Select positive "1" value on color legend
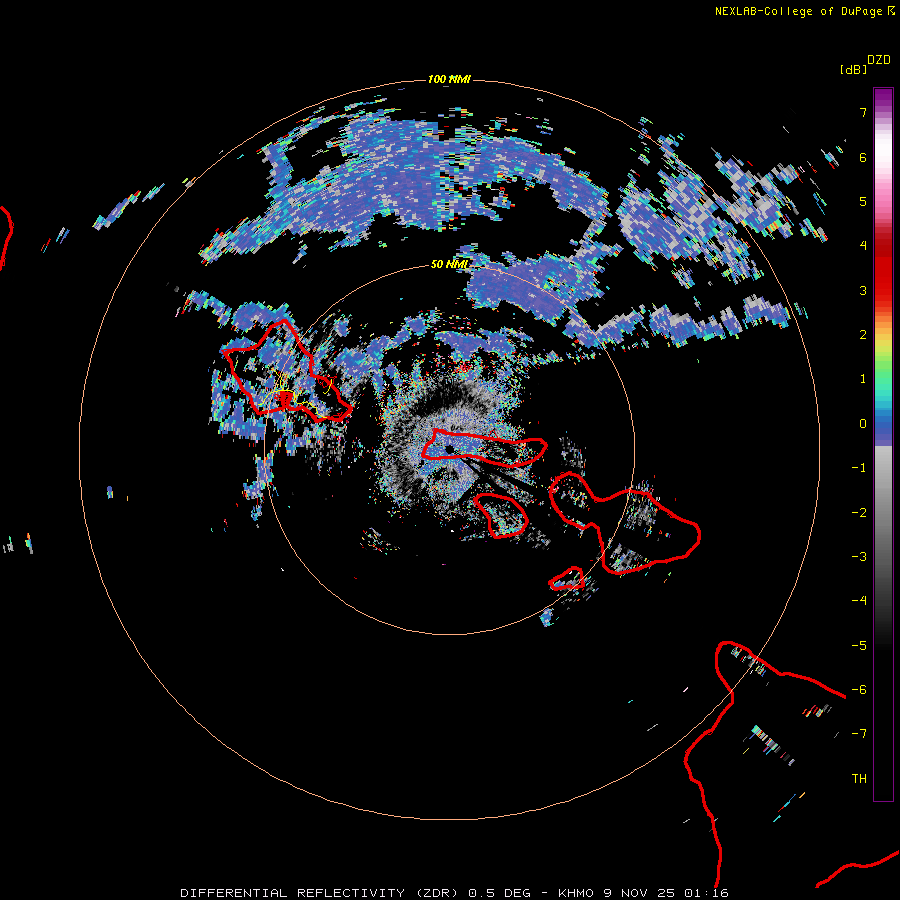This screenshot has height=900, width=900. tap(863, 379)
